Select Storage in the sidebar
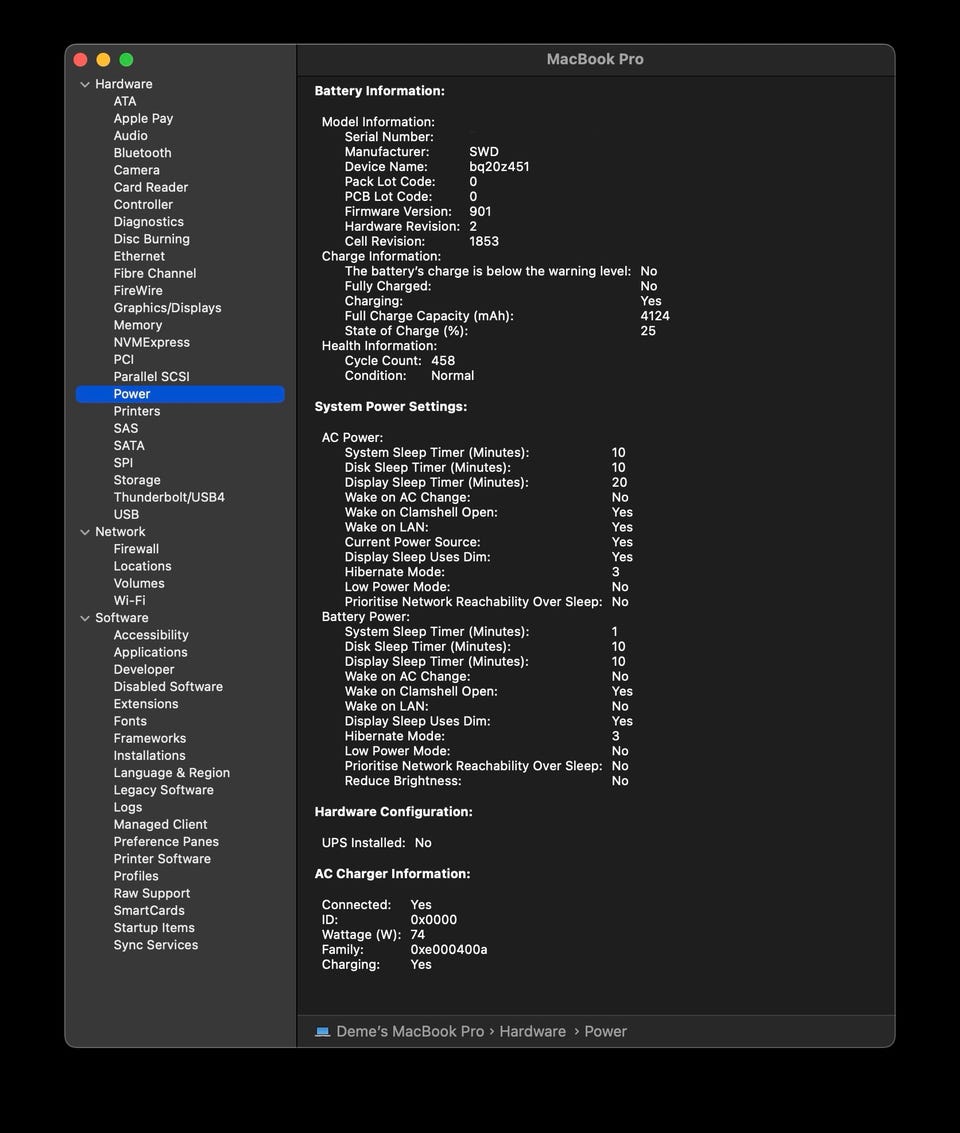The height and width of the screenshot is (1133, 960). [137, 481]
